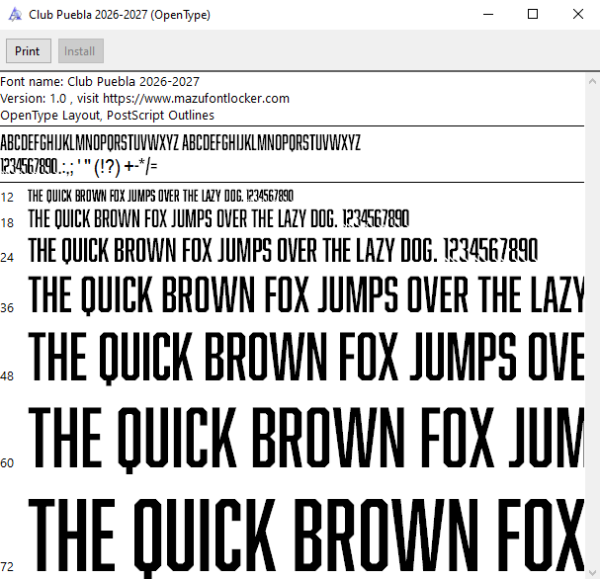Click the scrollbar up arrow
600x579 pixels.
click(x=592, y=81)
